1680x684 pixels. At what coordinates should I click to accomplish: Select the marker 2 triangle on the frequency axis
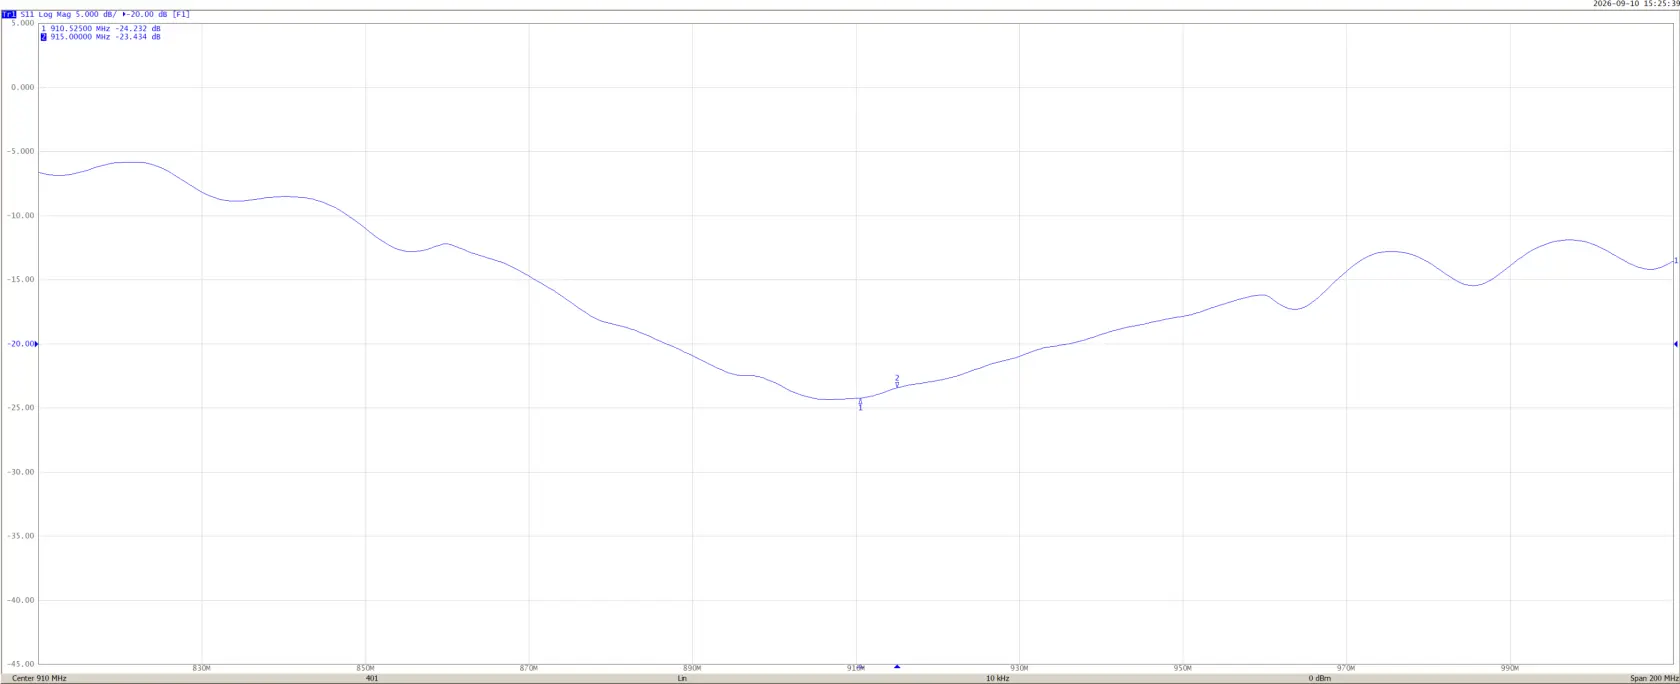pyautogui.click(x=897, y=666)
